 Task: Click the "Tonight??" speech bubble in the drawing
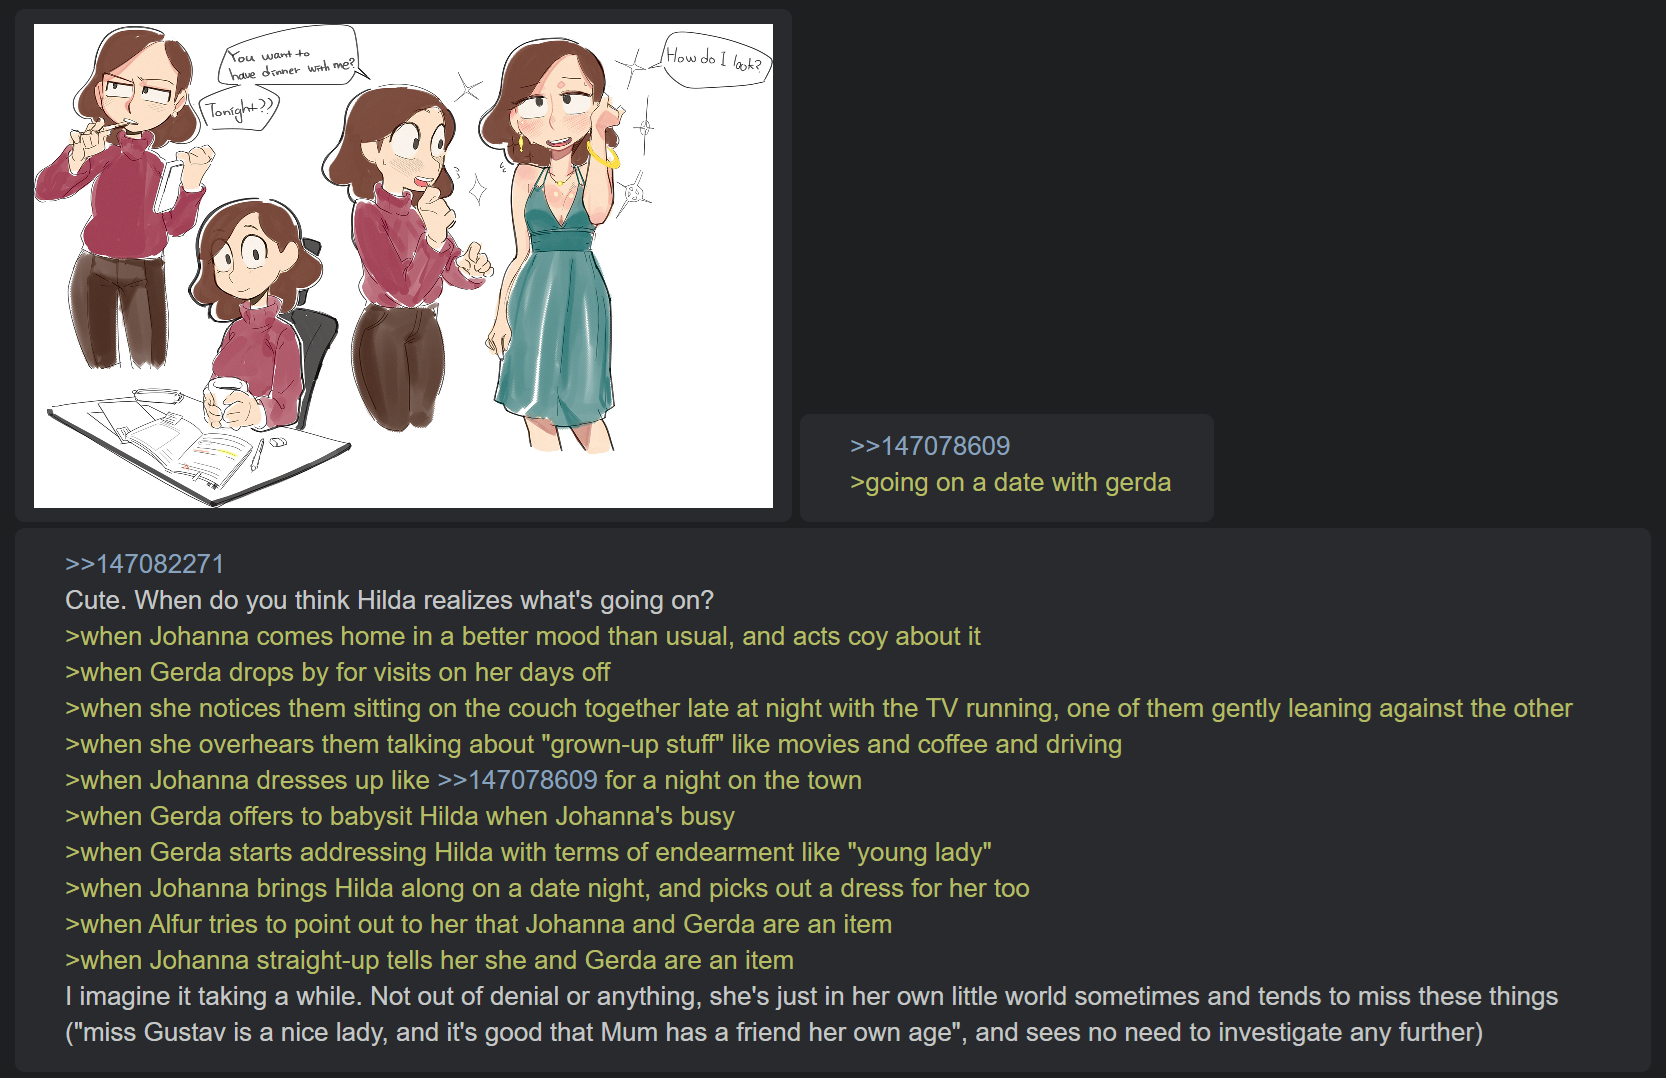click(239, 110)
